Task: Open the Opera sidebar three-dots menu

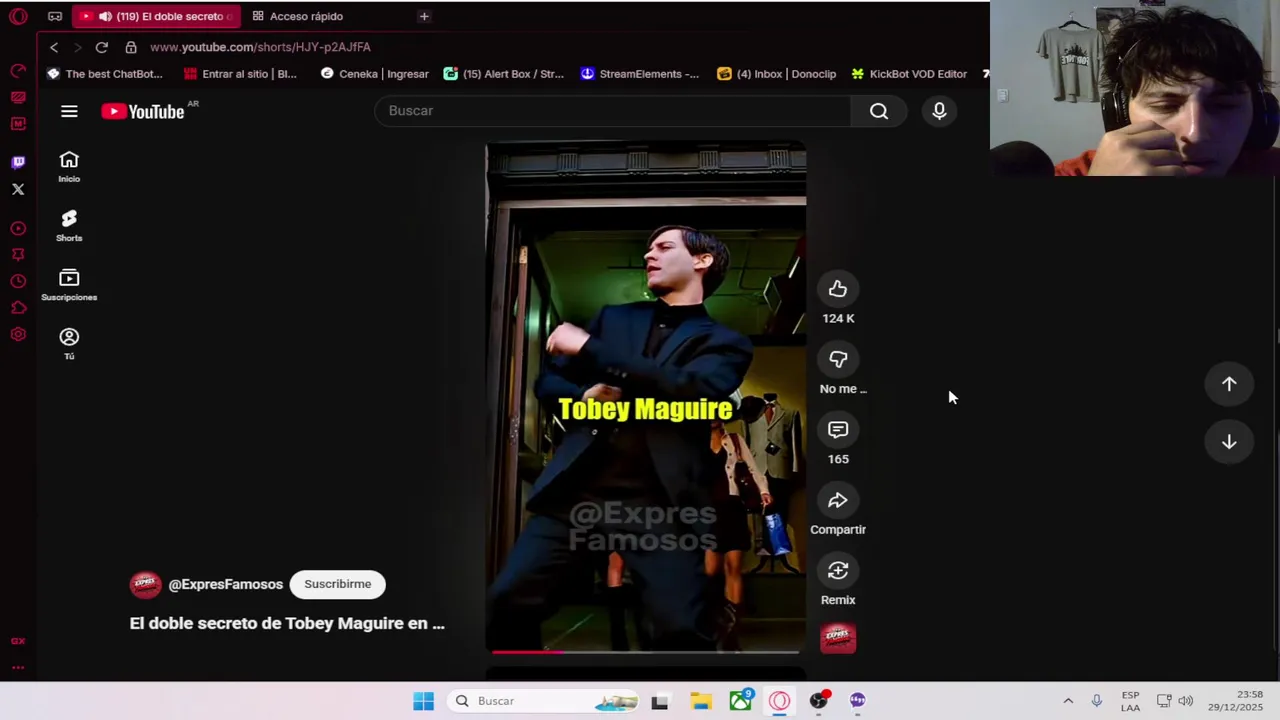Action: click(x=18, y=667)
